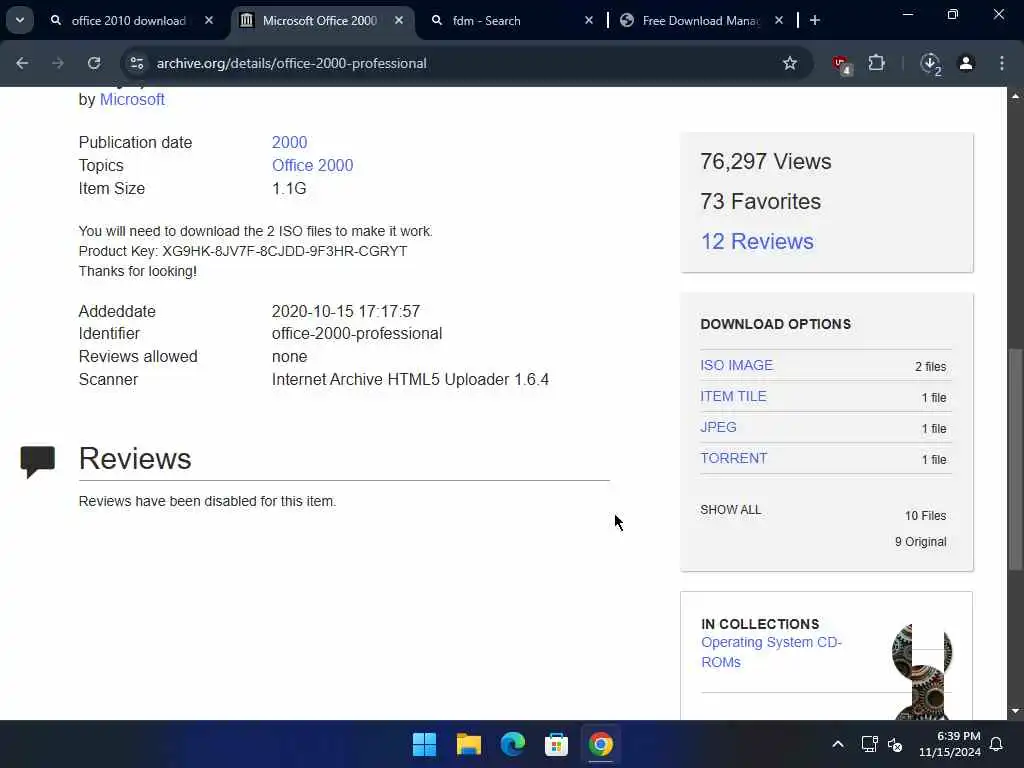Open site information icon in address bar
Image resolution: width=1024 pixels, height=768 pixels.
(136, 63)
